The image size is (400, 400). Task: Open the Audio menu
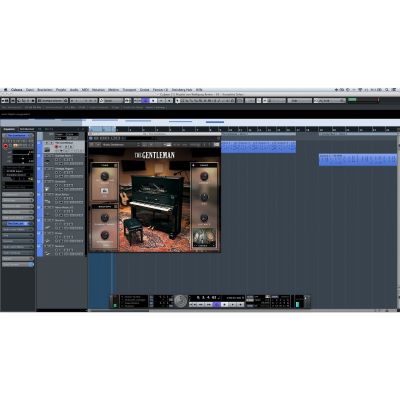tap(74, 90)
